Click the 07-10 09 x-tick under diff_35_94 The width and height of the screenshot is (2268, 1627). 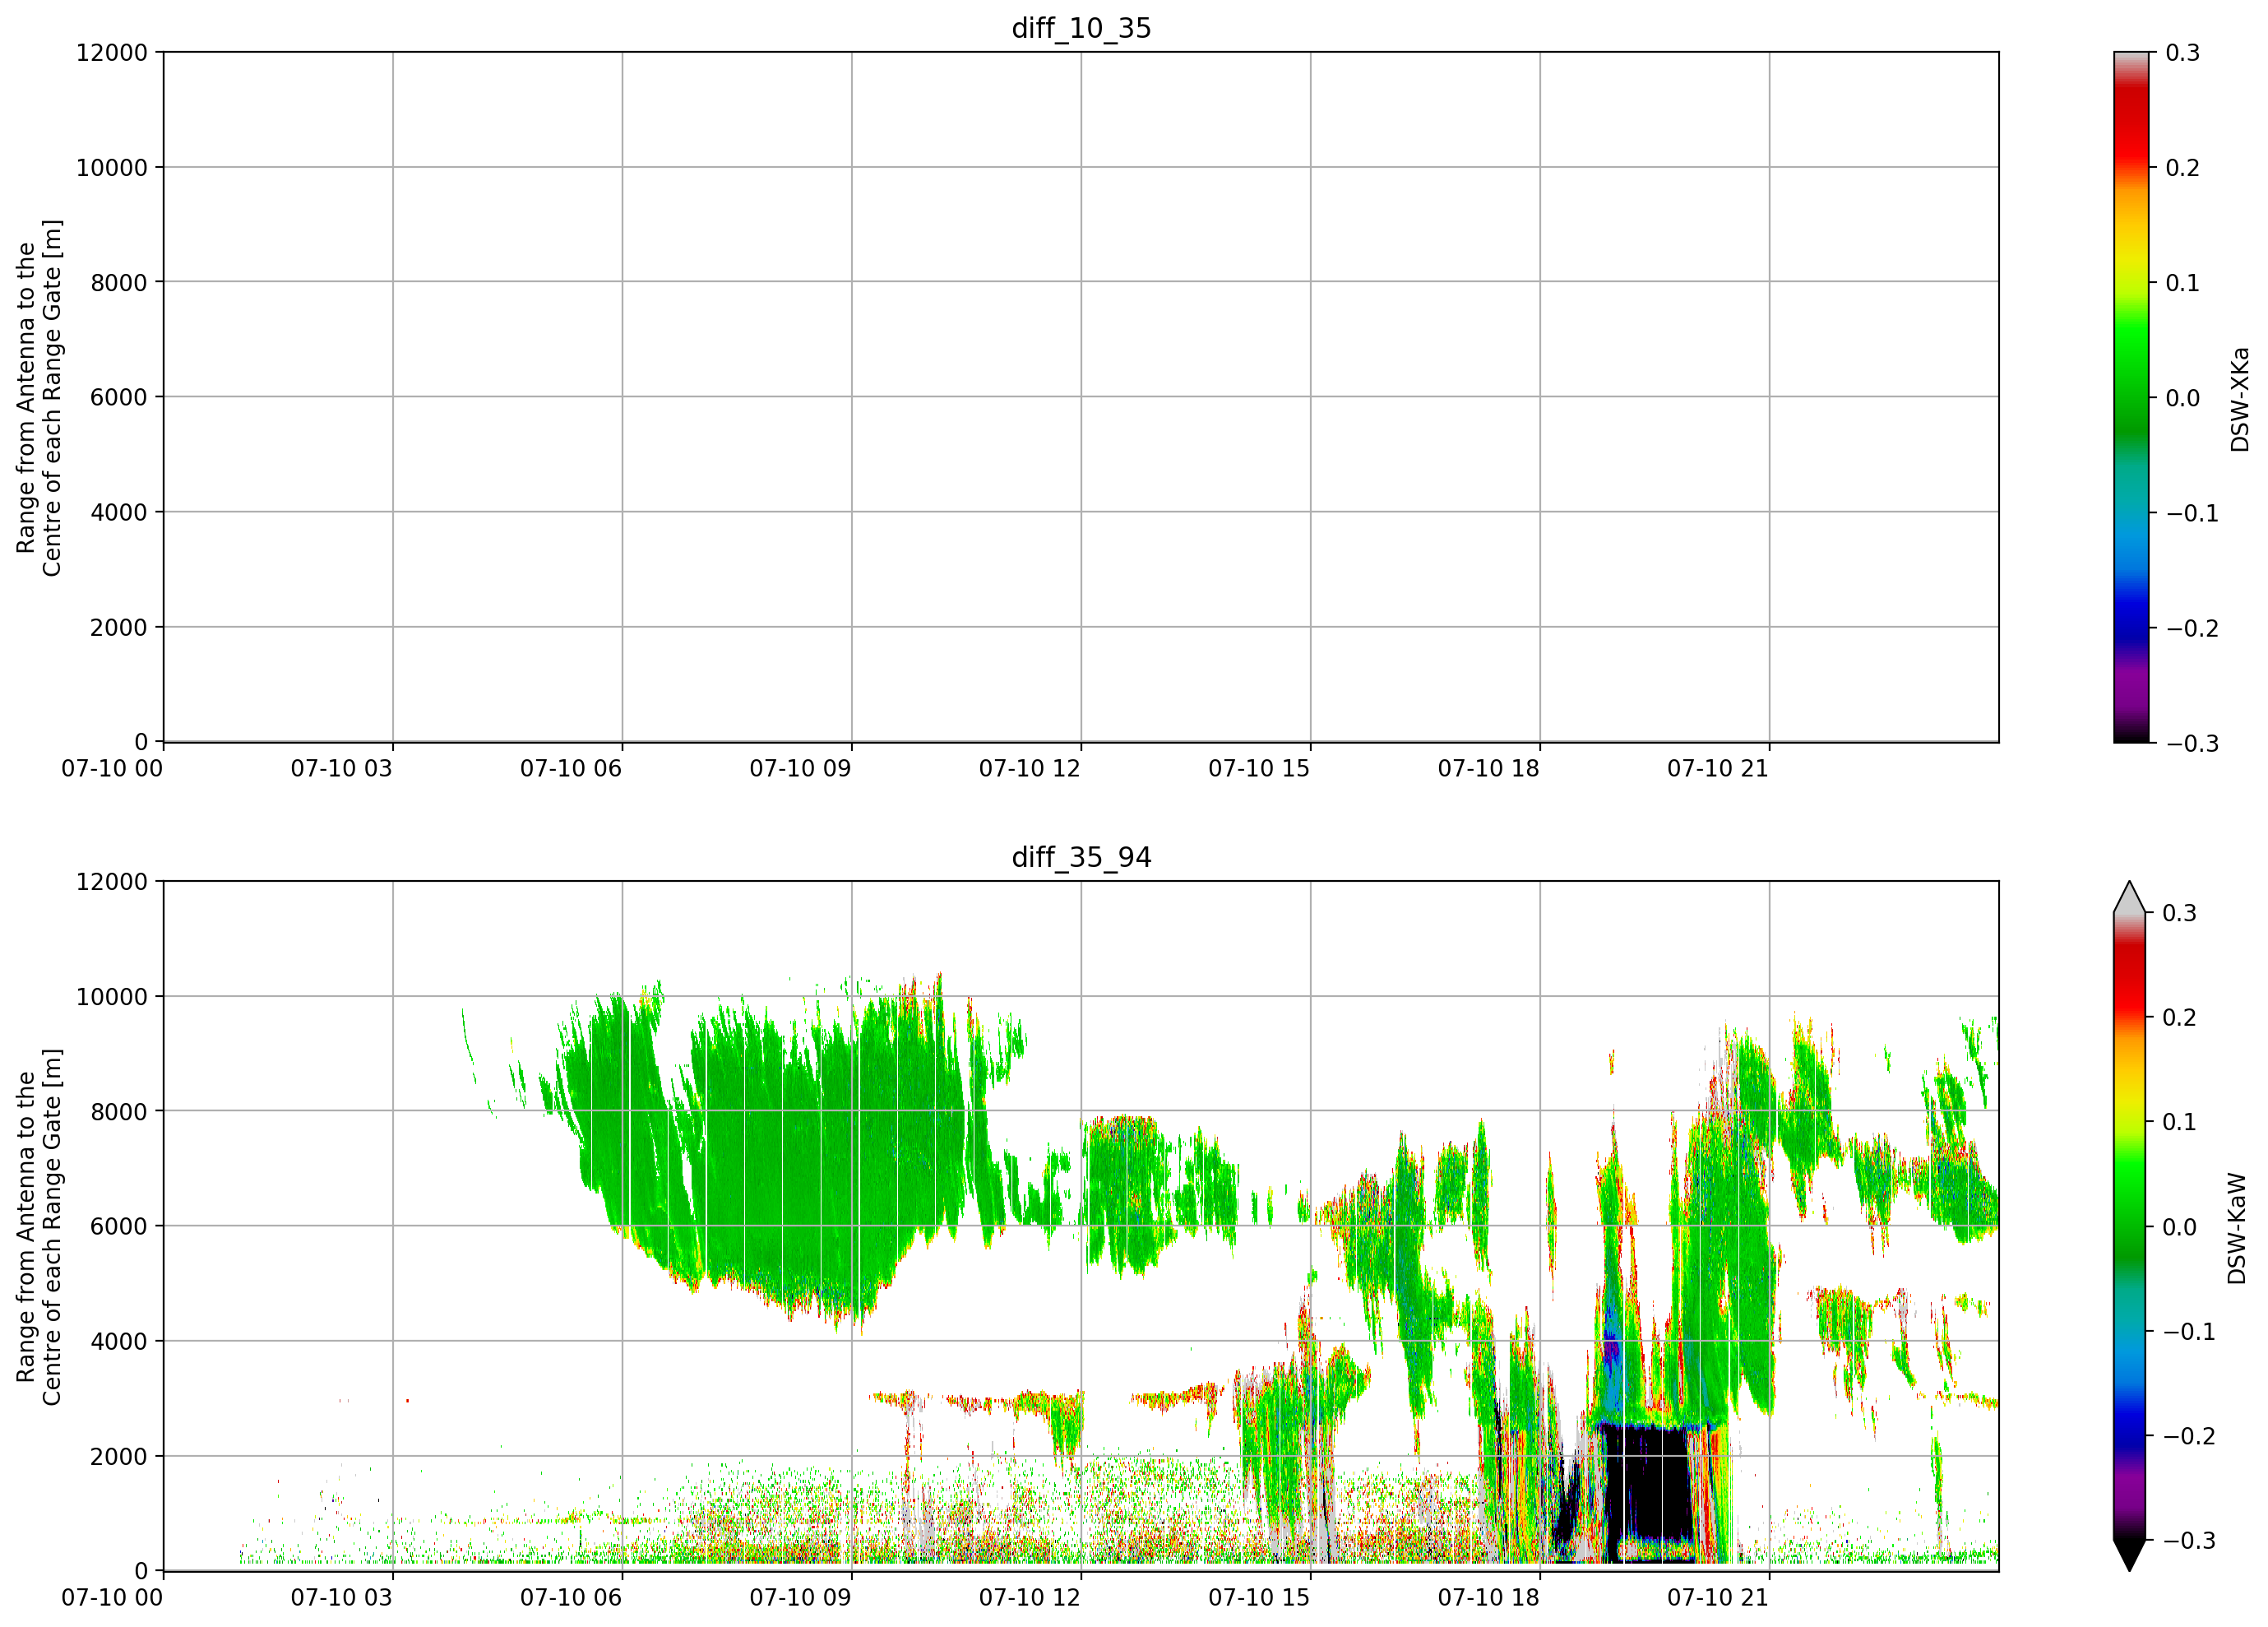tap(800, 1597)
